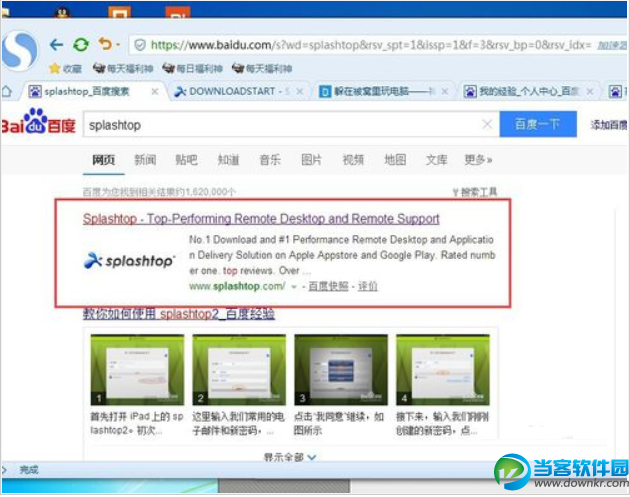Click the Baidu search box containing splashtop

(x=281, y=125)
